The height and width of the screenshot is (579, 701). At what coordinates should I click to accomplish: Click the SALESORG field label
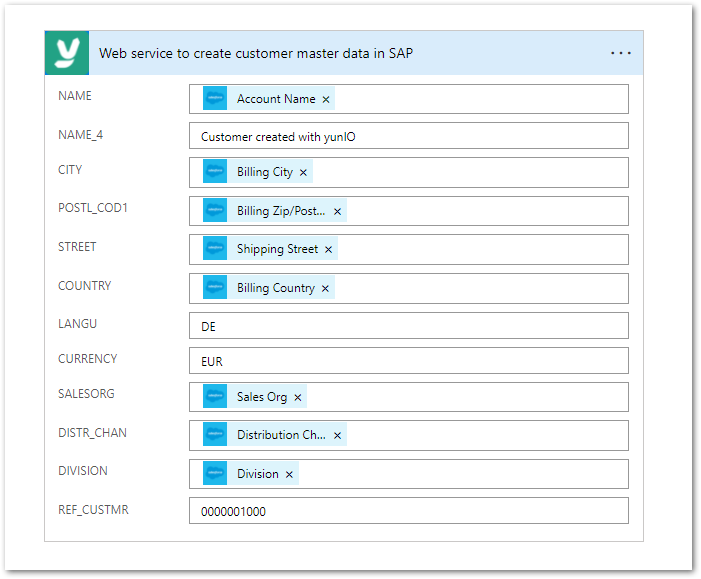[86, 393]
